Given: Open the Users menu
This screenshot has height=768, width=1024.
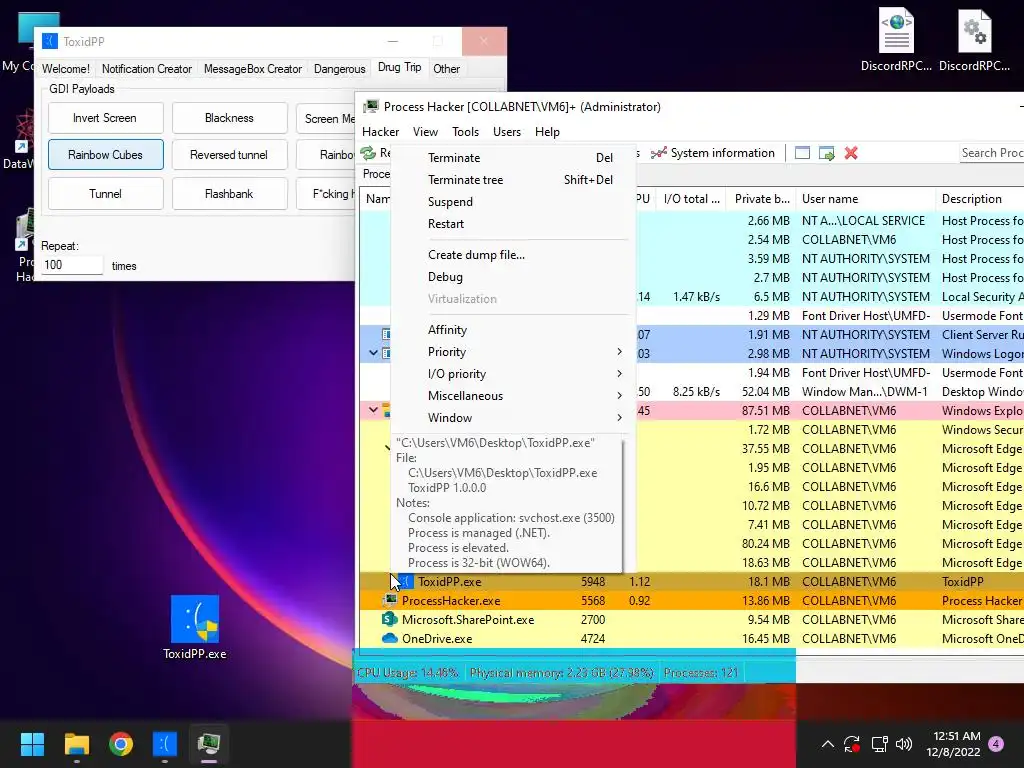Looking at the screenshot, I should 507,132.
